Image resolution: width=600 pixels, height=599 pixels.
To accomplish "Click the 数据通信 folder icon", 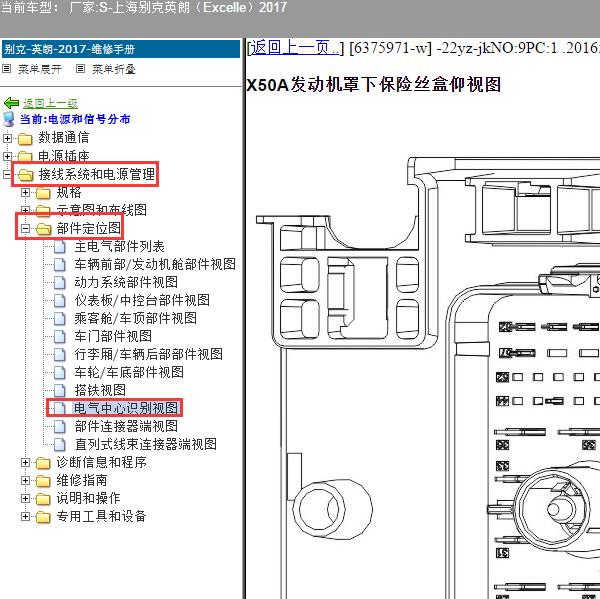I will click(x=25, y=139).
